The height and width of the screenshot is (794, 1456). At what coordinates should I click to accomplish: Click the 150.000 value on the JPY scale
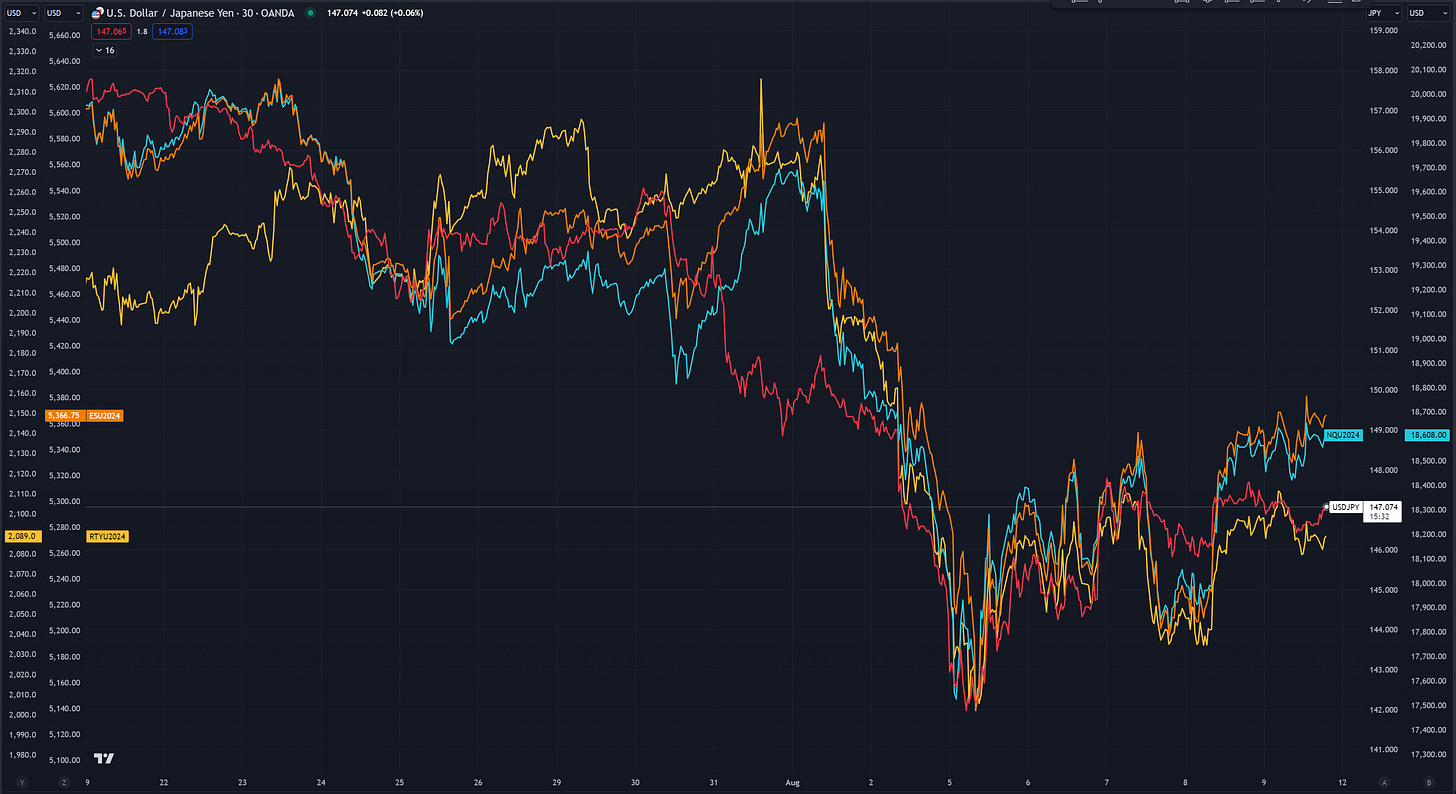click(x=1382, y=390)
